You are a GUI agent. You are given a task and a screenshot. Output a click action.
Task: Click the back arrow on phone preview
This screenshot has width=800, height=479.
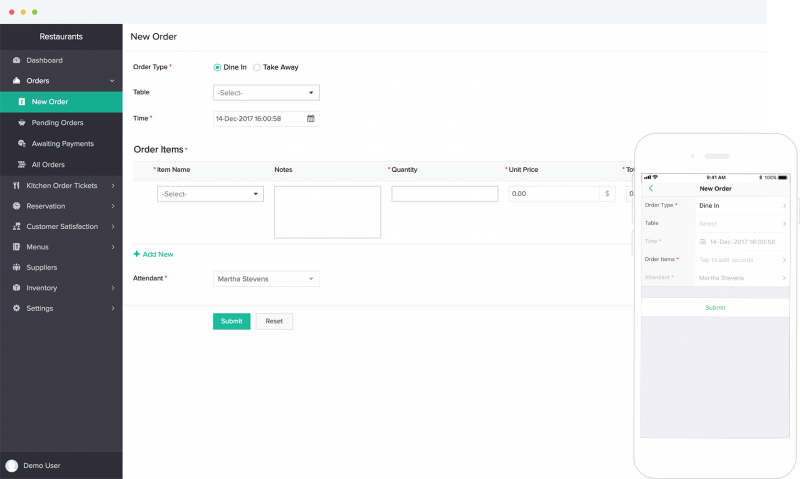point(651,188)
